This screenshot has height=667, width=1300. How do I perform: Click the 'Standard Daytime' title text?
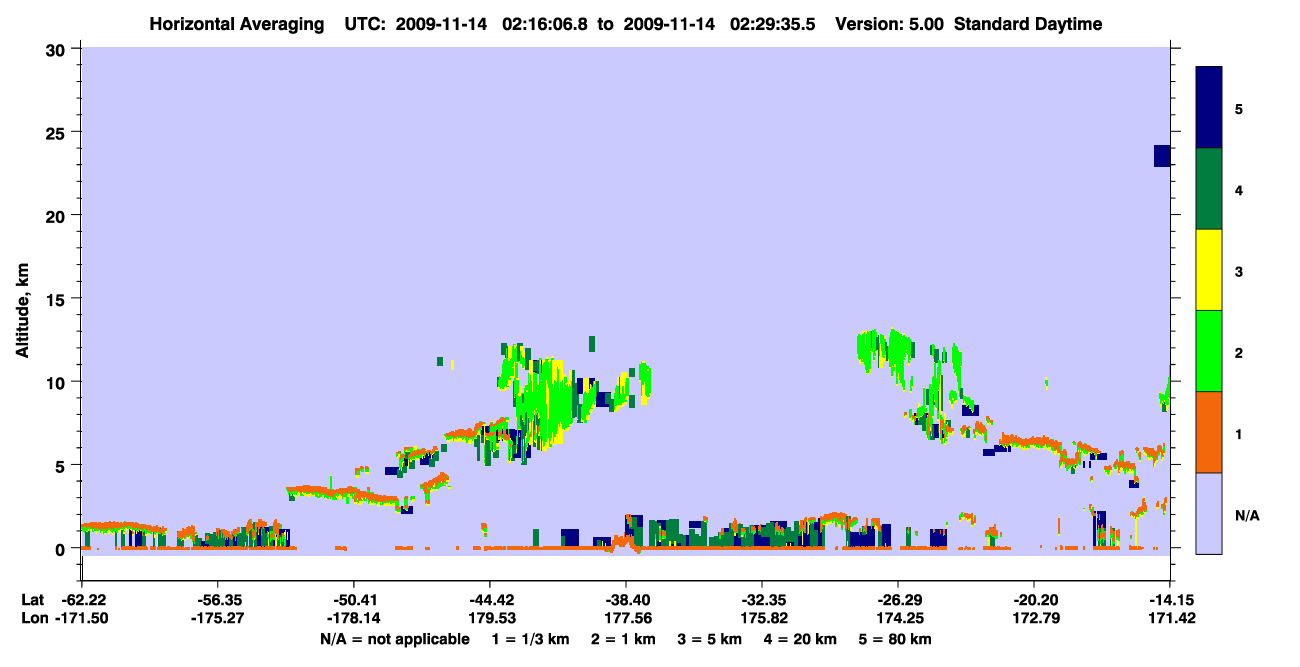click(1028, 24)
